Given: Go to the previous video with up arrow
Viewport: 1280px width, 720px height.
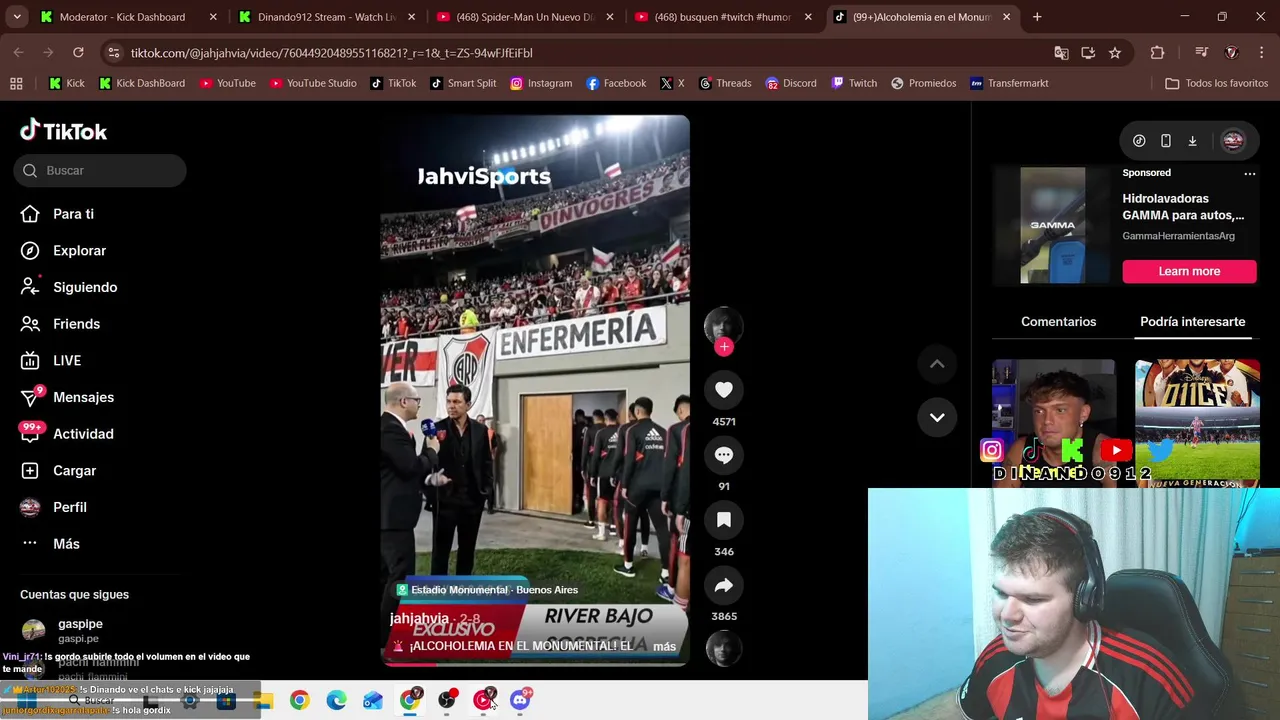Looking at the screenshot, I should pyautogui.click(x=937, y=364).
